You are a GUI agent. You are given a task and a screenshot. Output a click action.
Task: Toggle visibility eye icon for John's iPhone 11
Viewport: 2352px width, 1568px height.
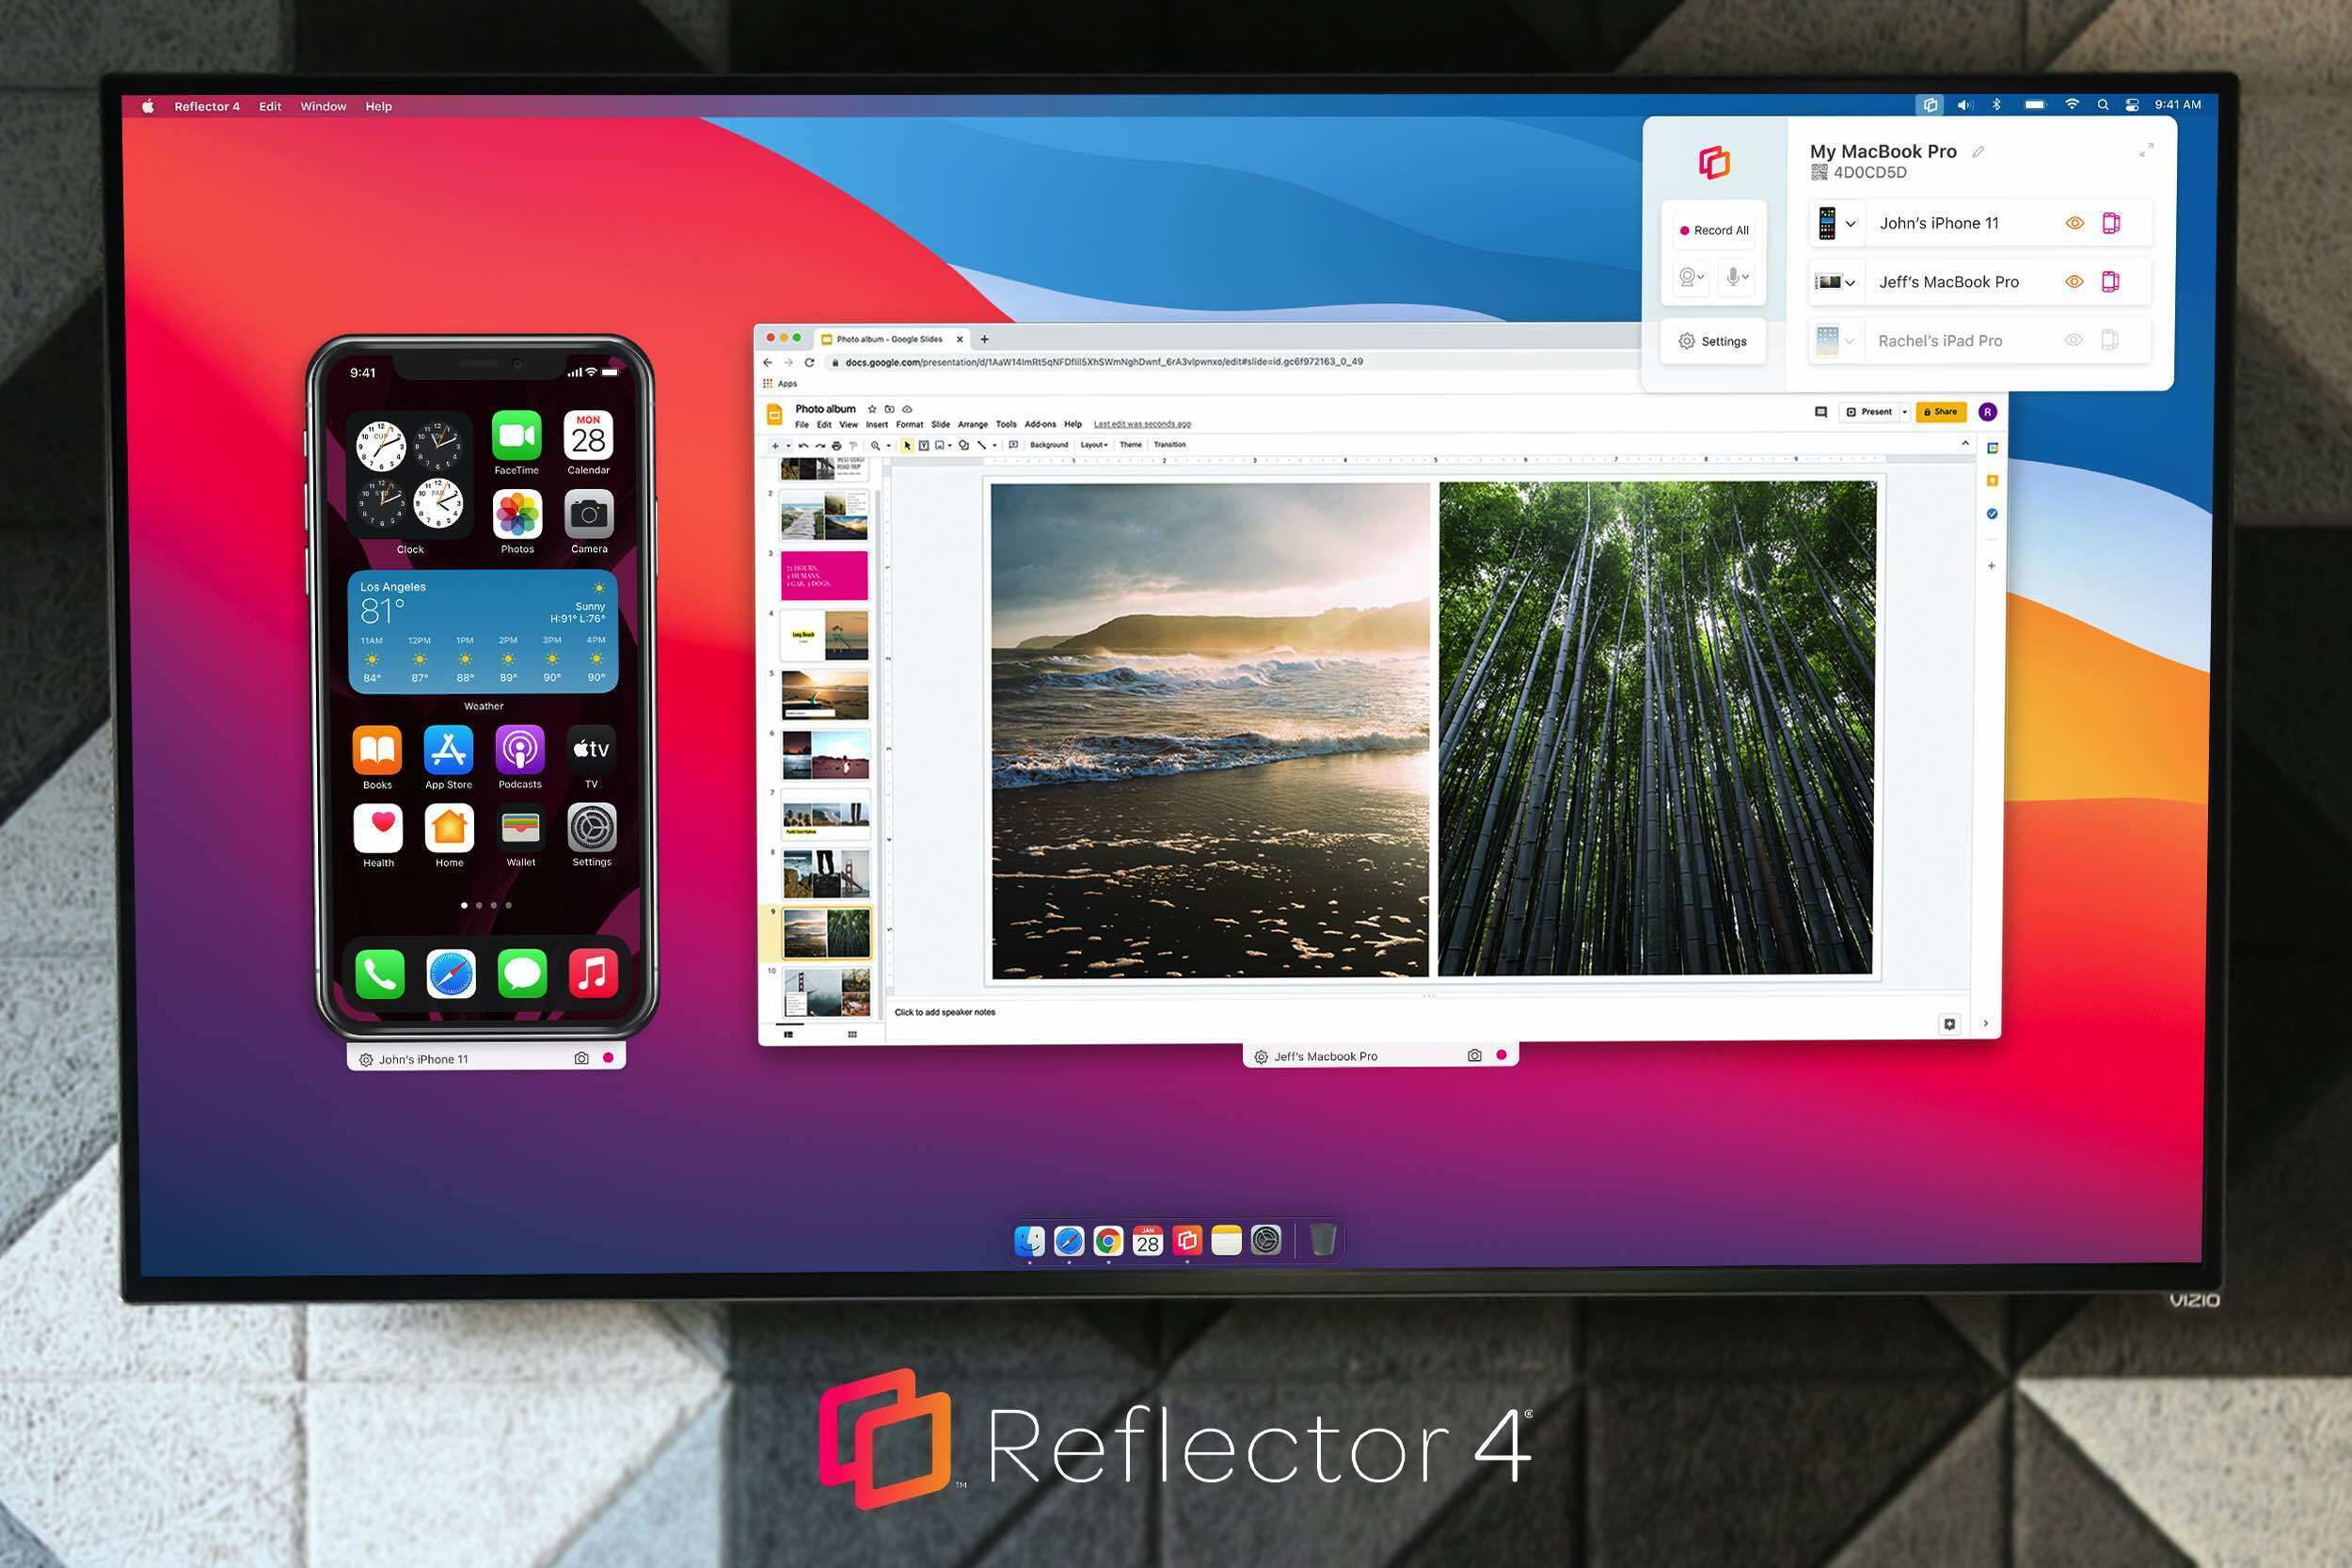2075,224
